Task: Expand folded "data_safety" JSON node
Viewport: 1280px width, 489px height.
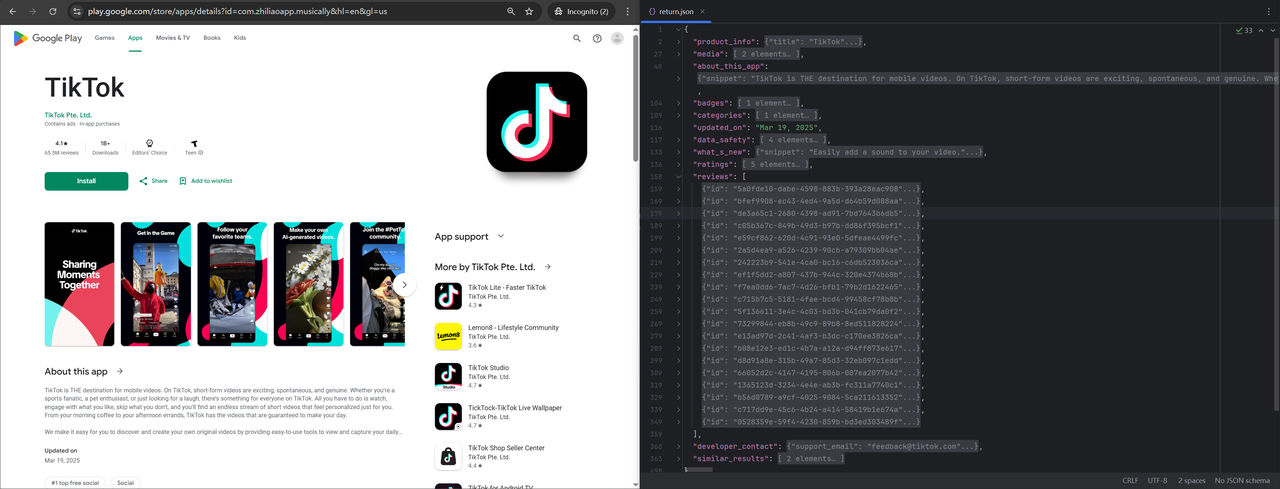Action: 679,140
